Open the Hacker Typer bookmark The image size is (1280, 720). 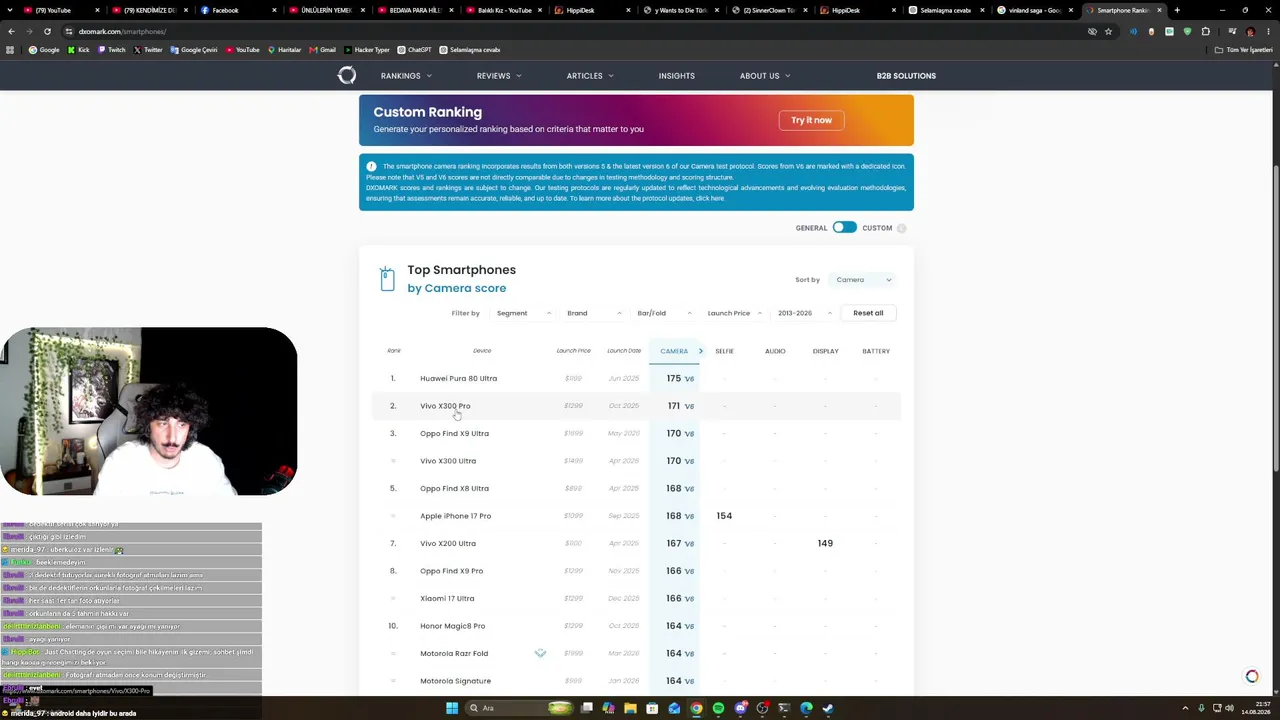point(366,49)
